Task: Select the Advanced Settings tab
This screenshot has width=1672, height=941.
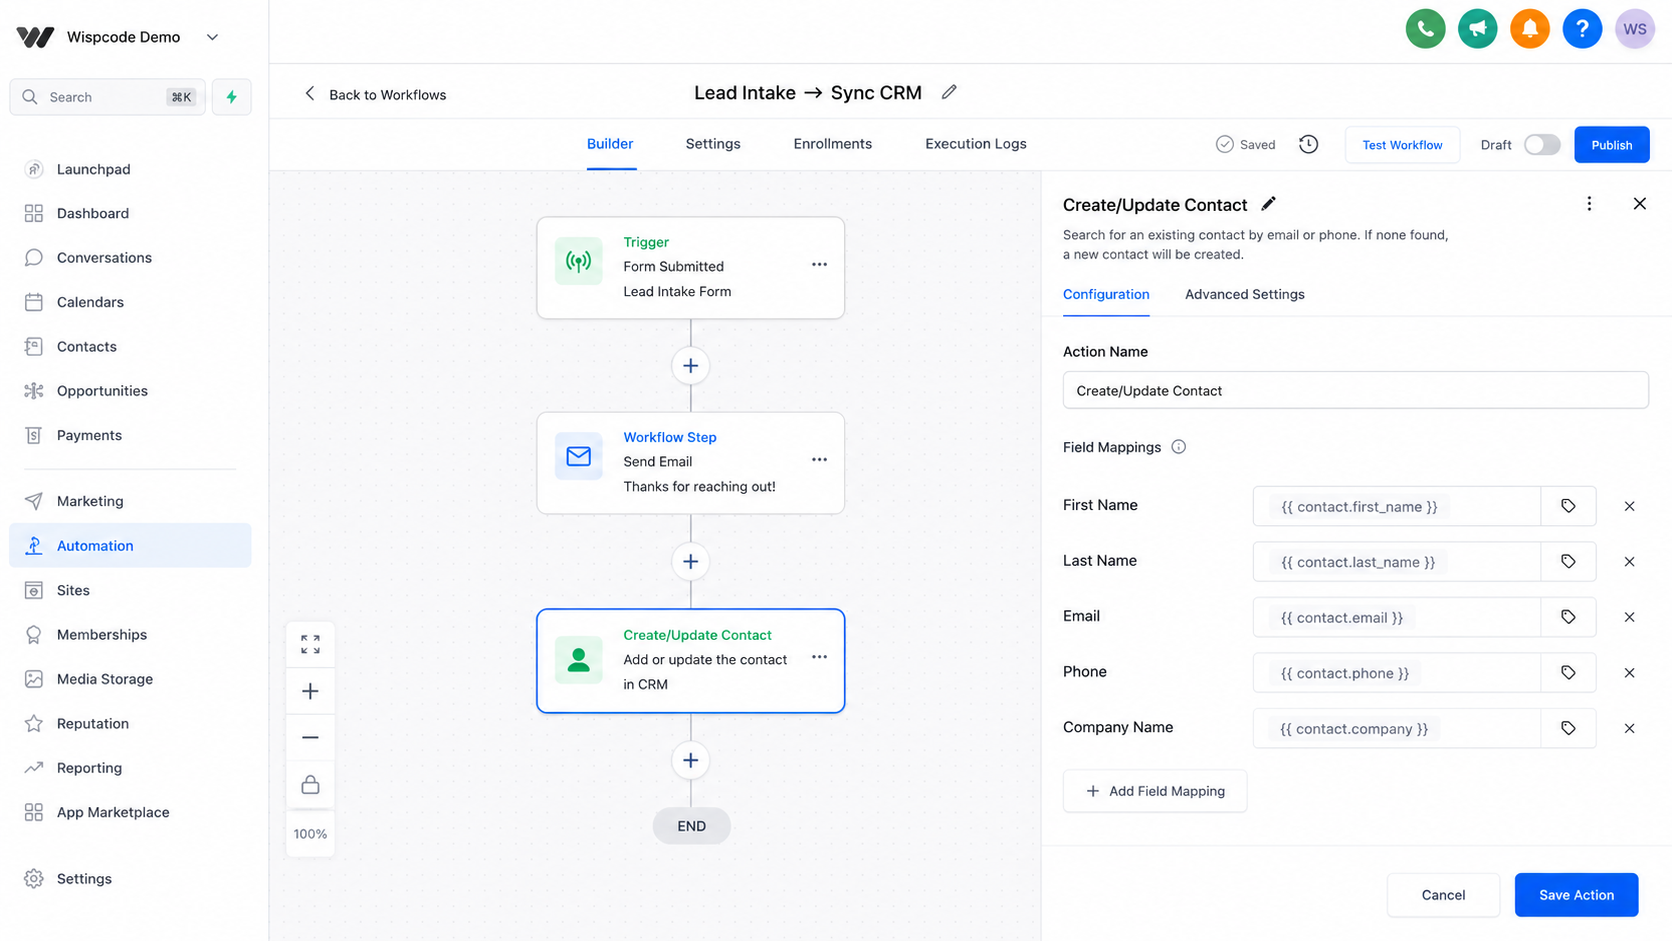Action: 1245,295
